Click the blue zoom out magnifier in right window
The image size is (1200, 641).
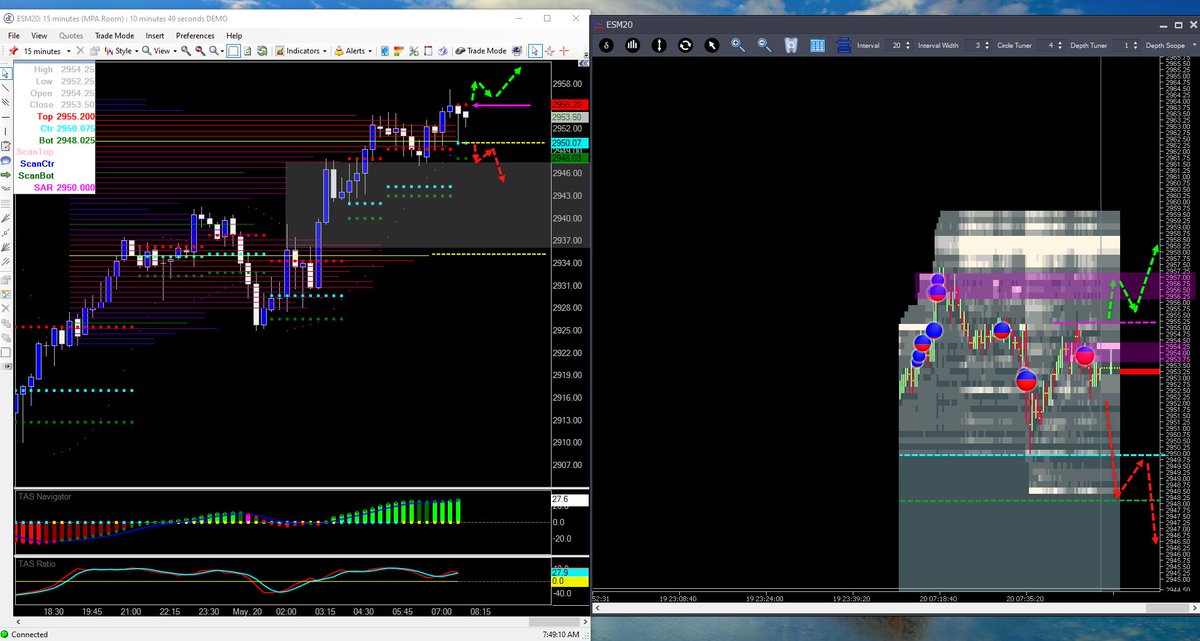[764, 45]
